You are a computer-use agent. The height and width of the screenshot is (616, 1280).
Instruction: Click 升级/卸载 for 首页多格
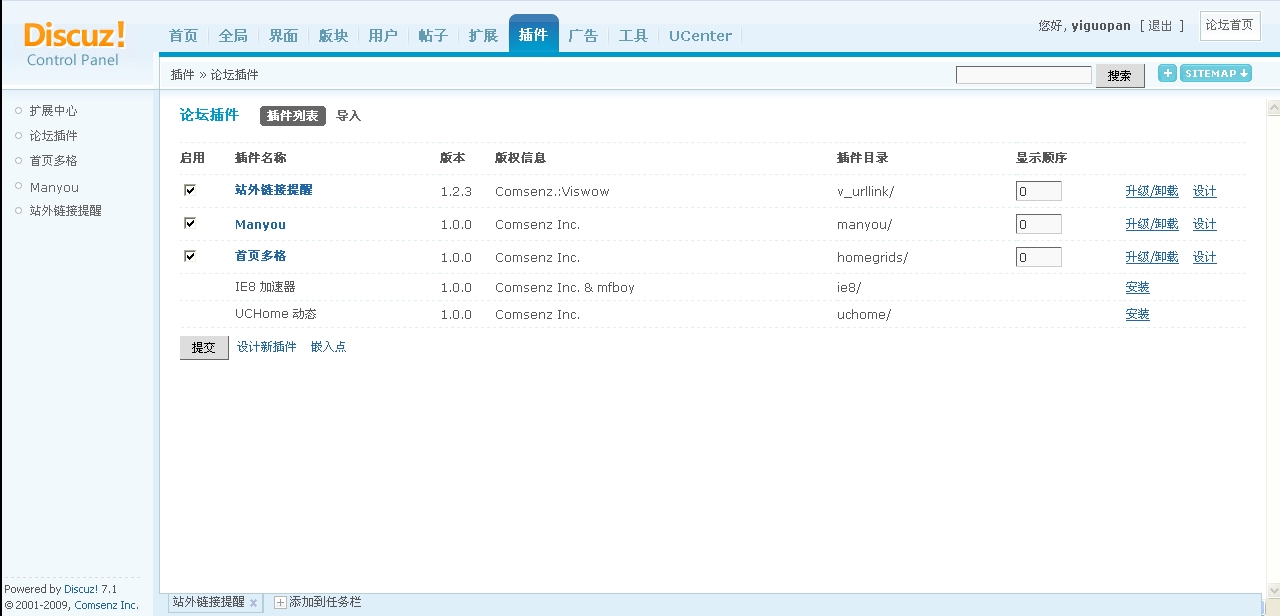(1152, 257)
